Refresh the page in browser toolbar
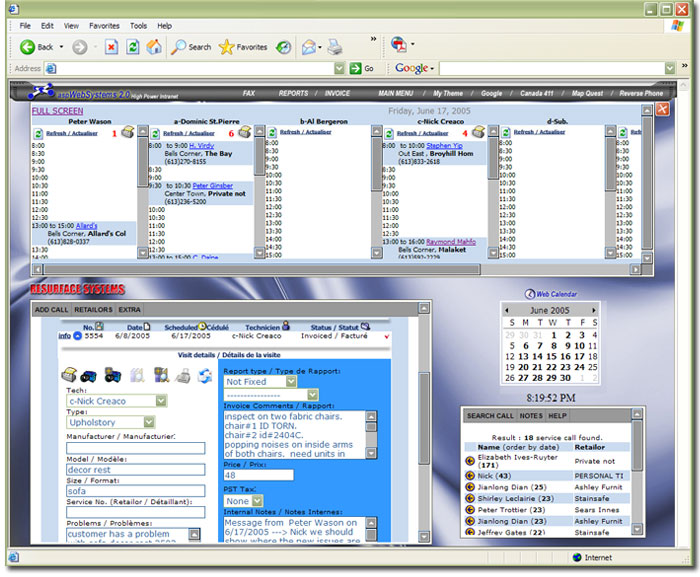Screen dimensions: 700x577 point(133,47)
